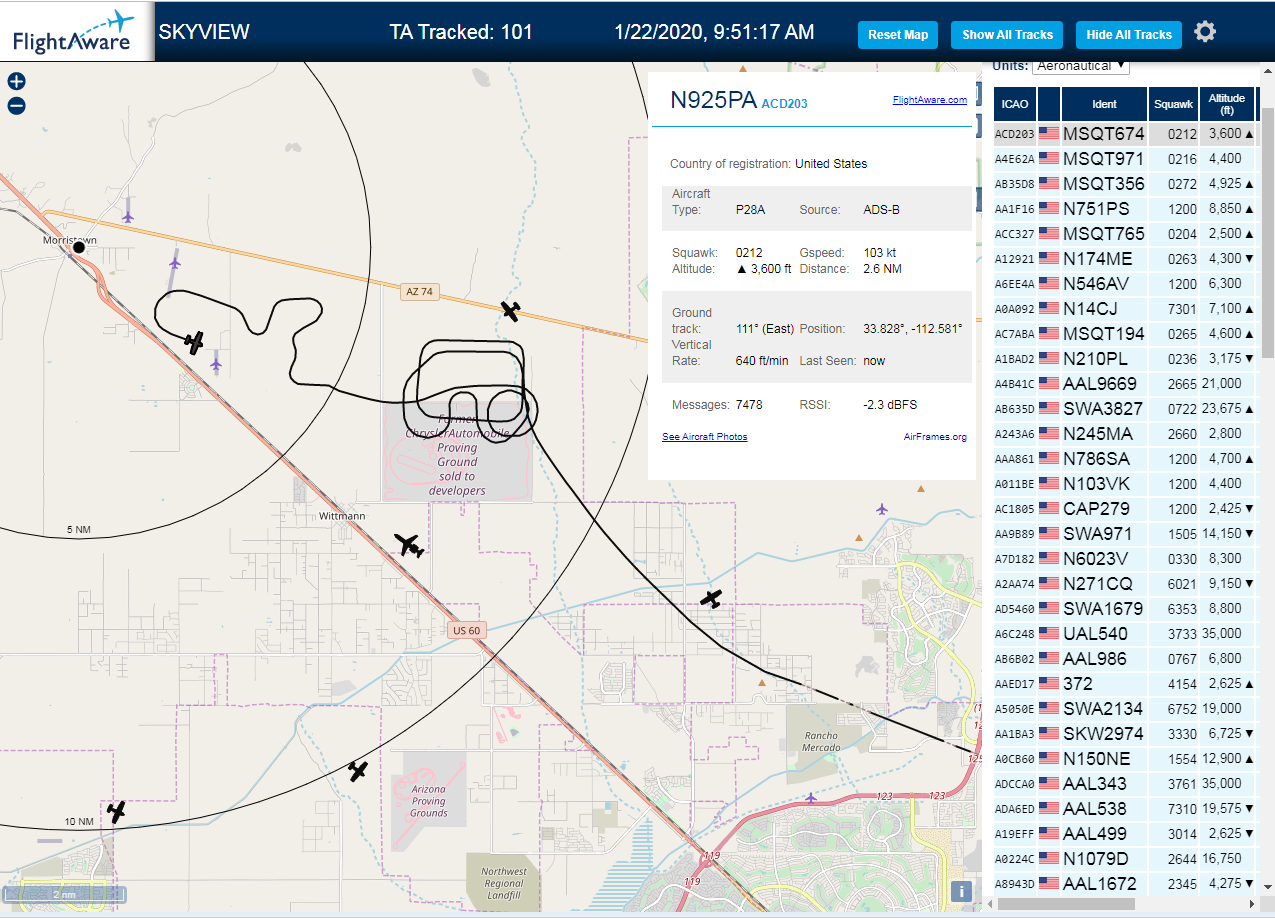Select the MSQT765 aircraft row
Image resolution: width=1275 pixels, height=919 pixels.
1125,233
